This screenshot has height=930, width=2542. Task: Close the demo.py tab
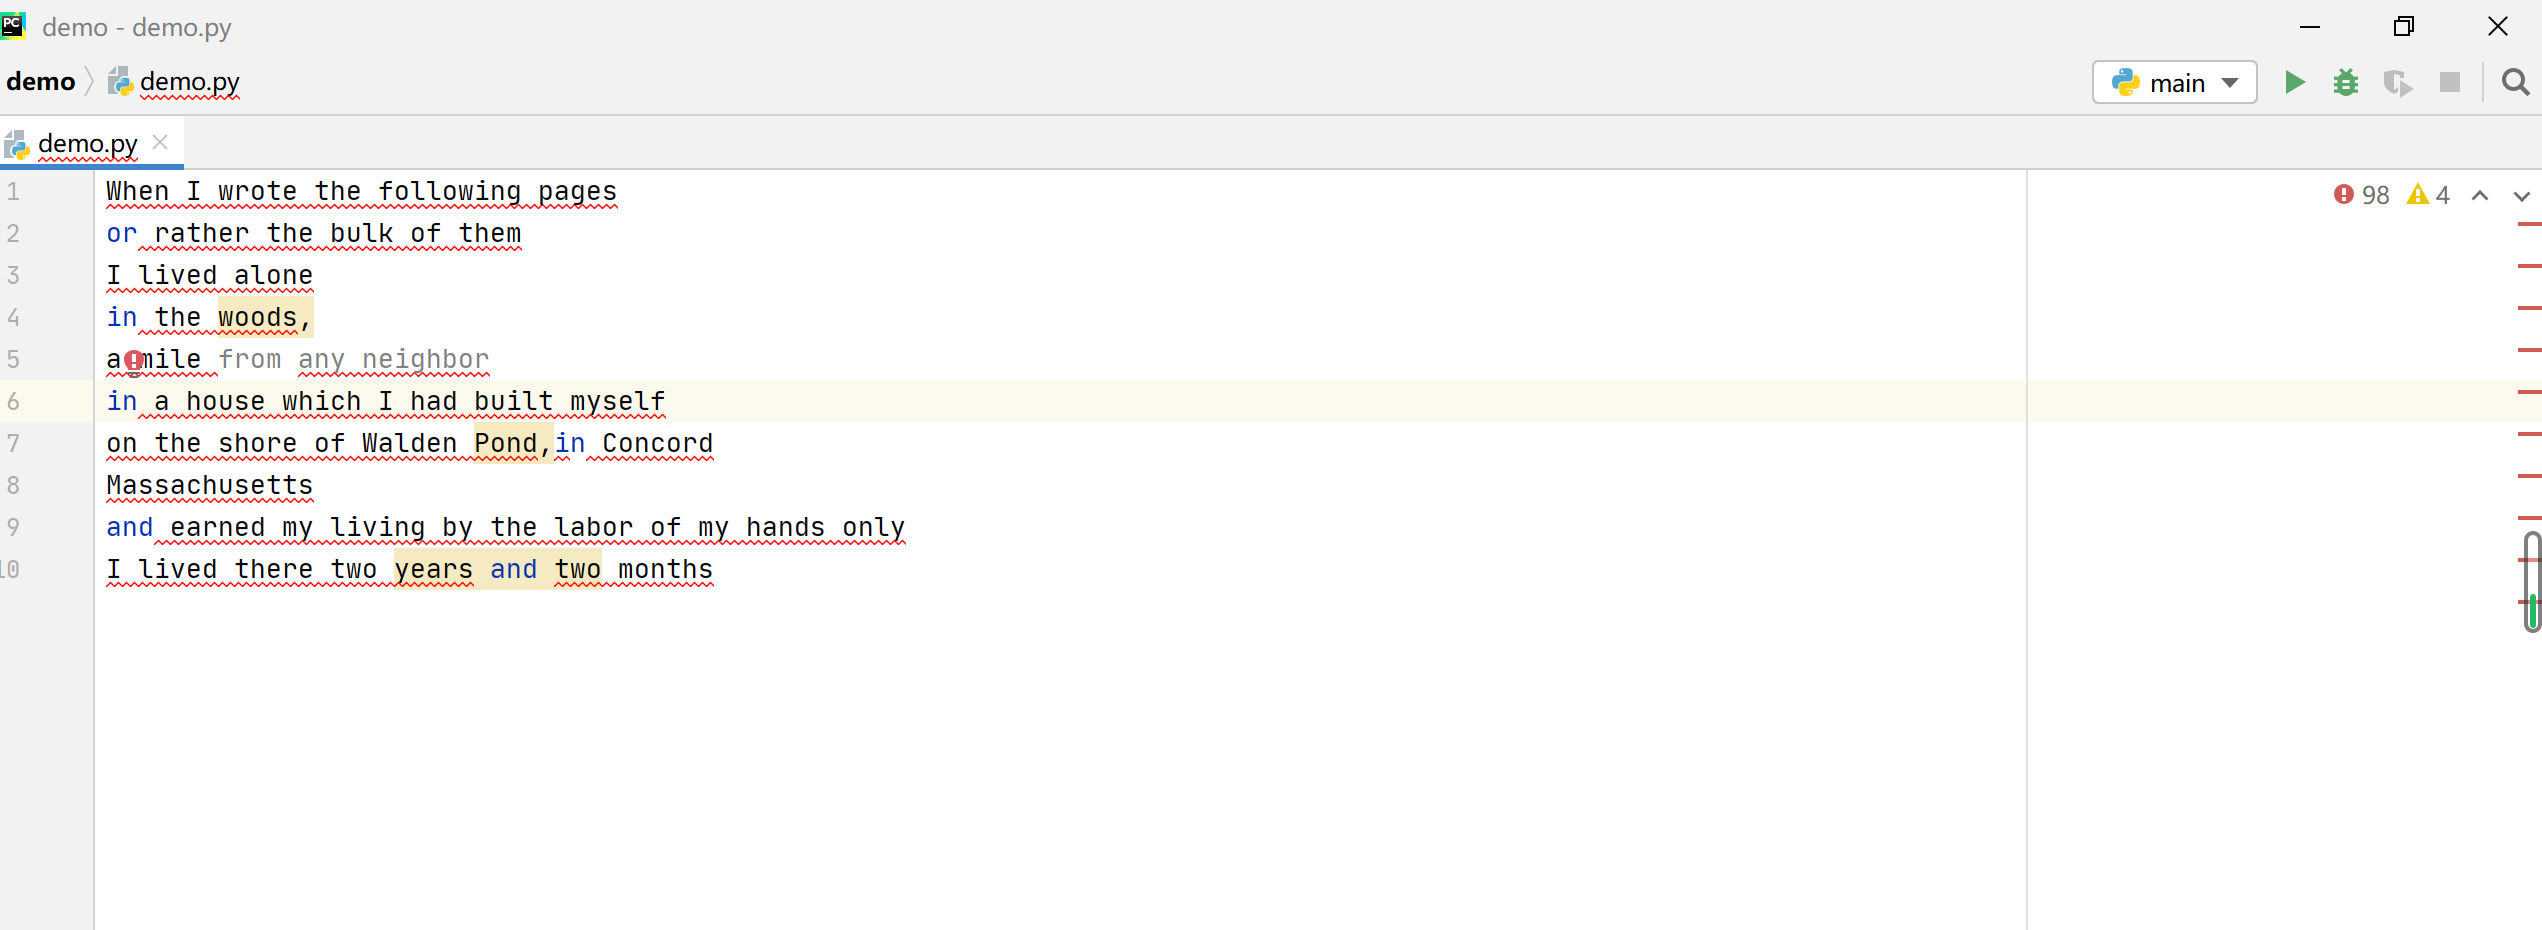pyautogui.click(x=160, y=143)
